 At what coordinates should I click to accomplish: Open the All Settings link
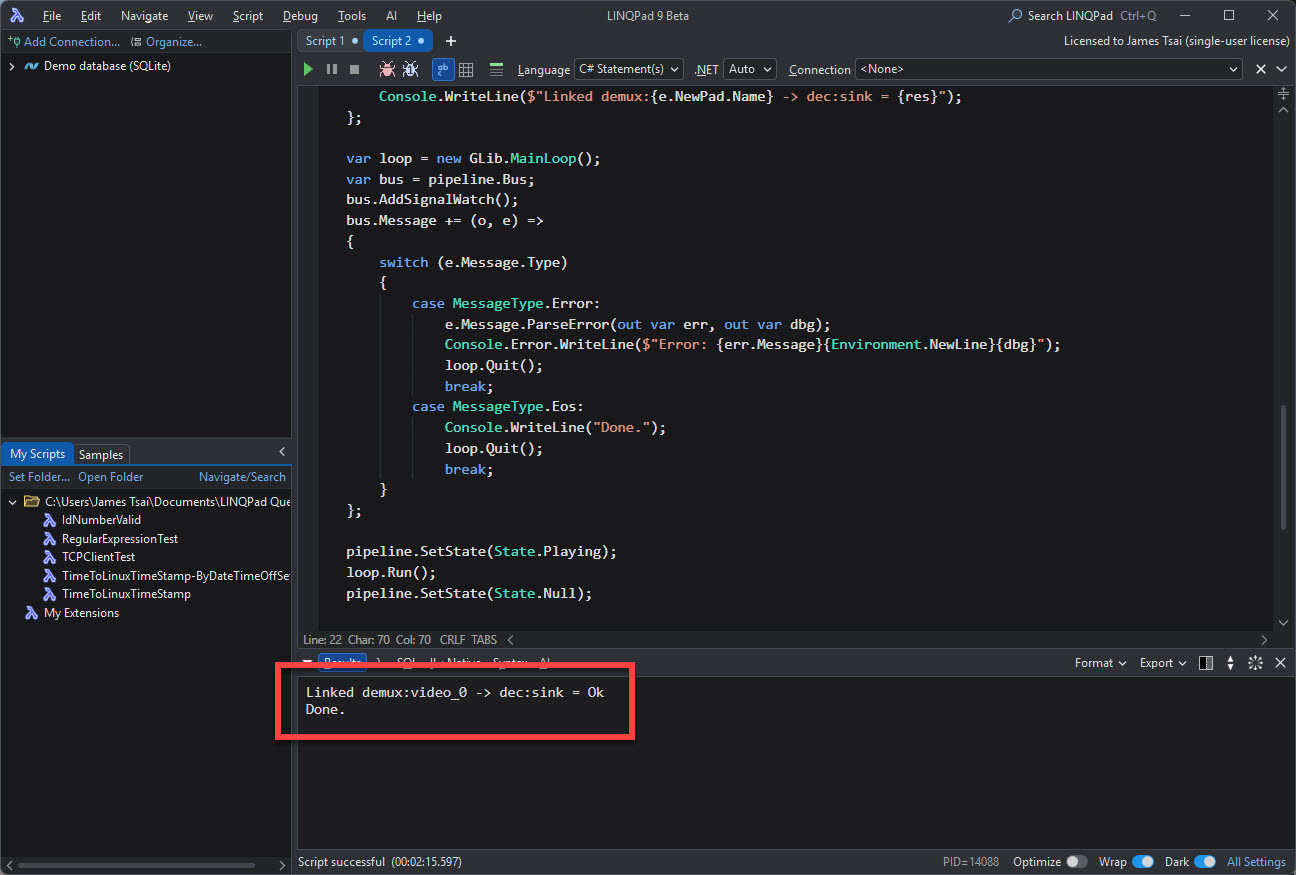point(1256,862)
